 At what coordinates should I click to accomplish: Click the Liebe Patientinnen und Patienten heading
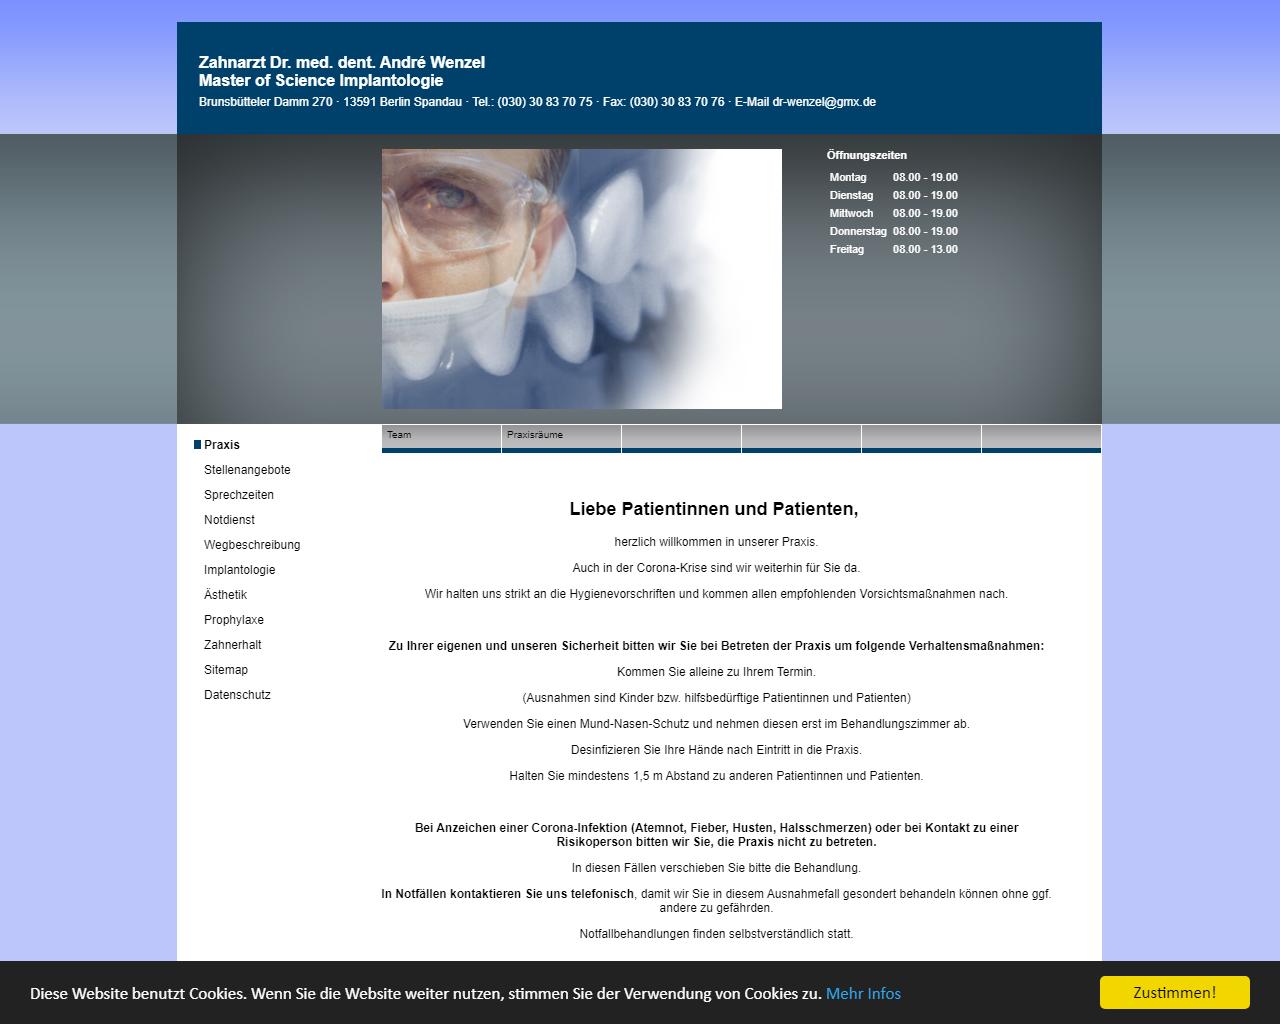pyautogui.click(x=714, y=509)
